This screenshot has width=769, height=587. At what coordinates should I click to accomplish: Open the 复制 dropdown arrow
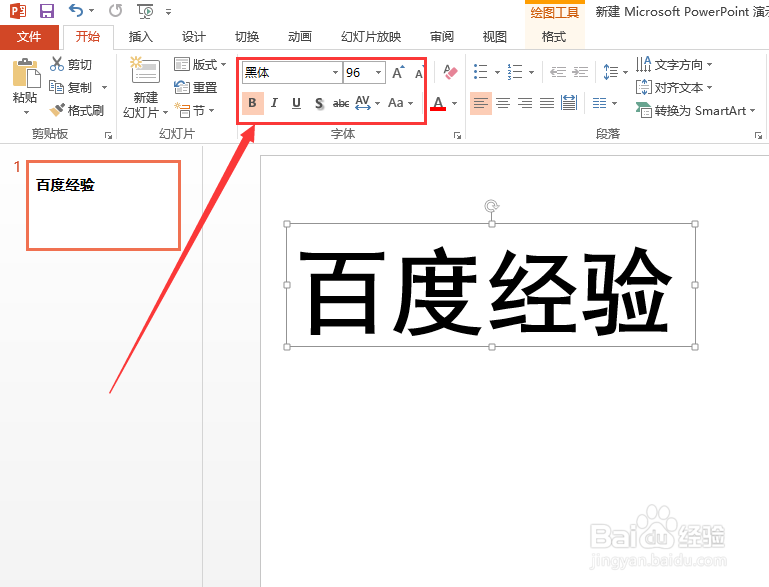[104, 88]
